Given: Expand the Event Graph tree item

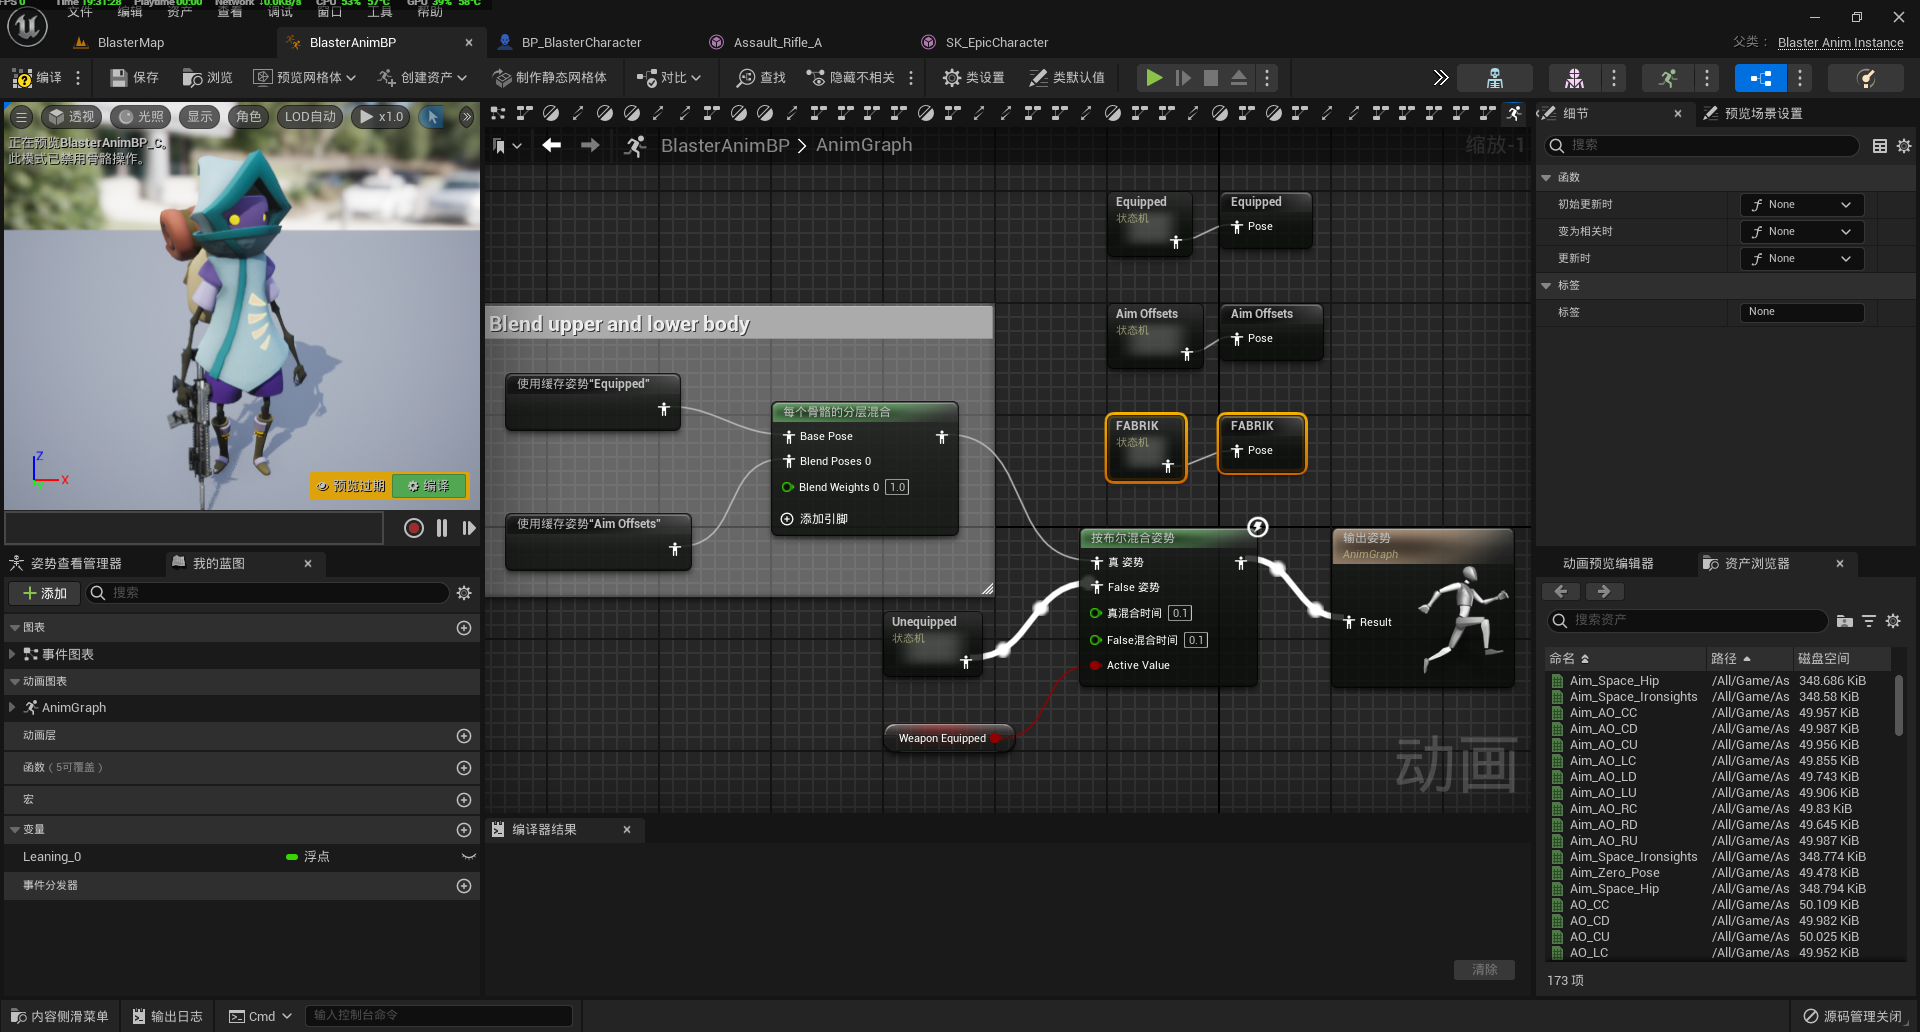Looking at the screenshot, I should click(x=12, y=654).
